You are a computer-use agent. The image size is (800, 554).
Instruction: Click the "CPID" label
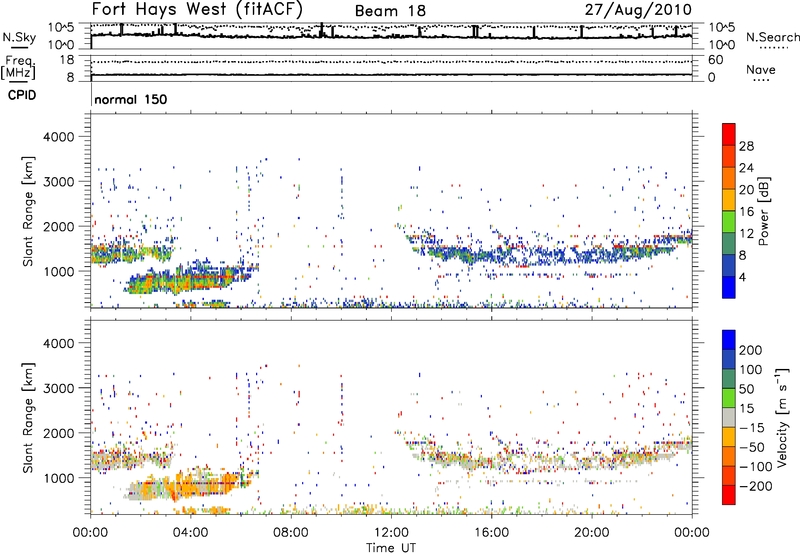point(22,95)
